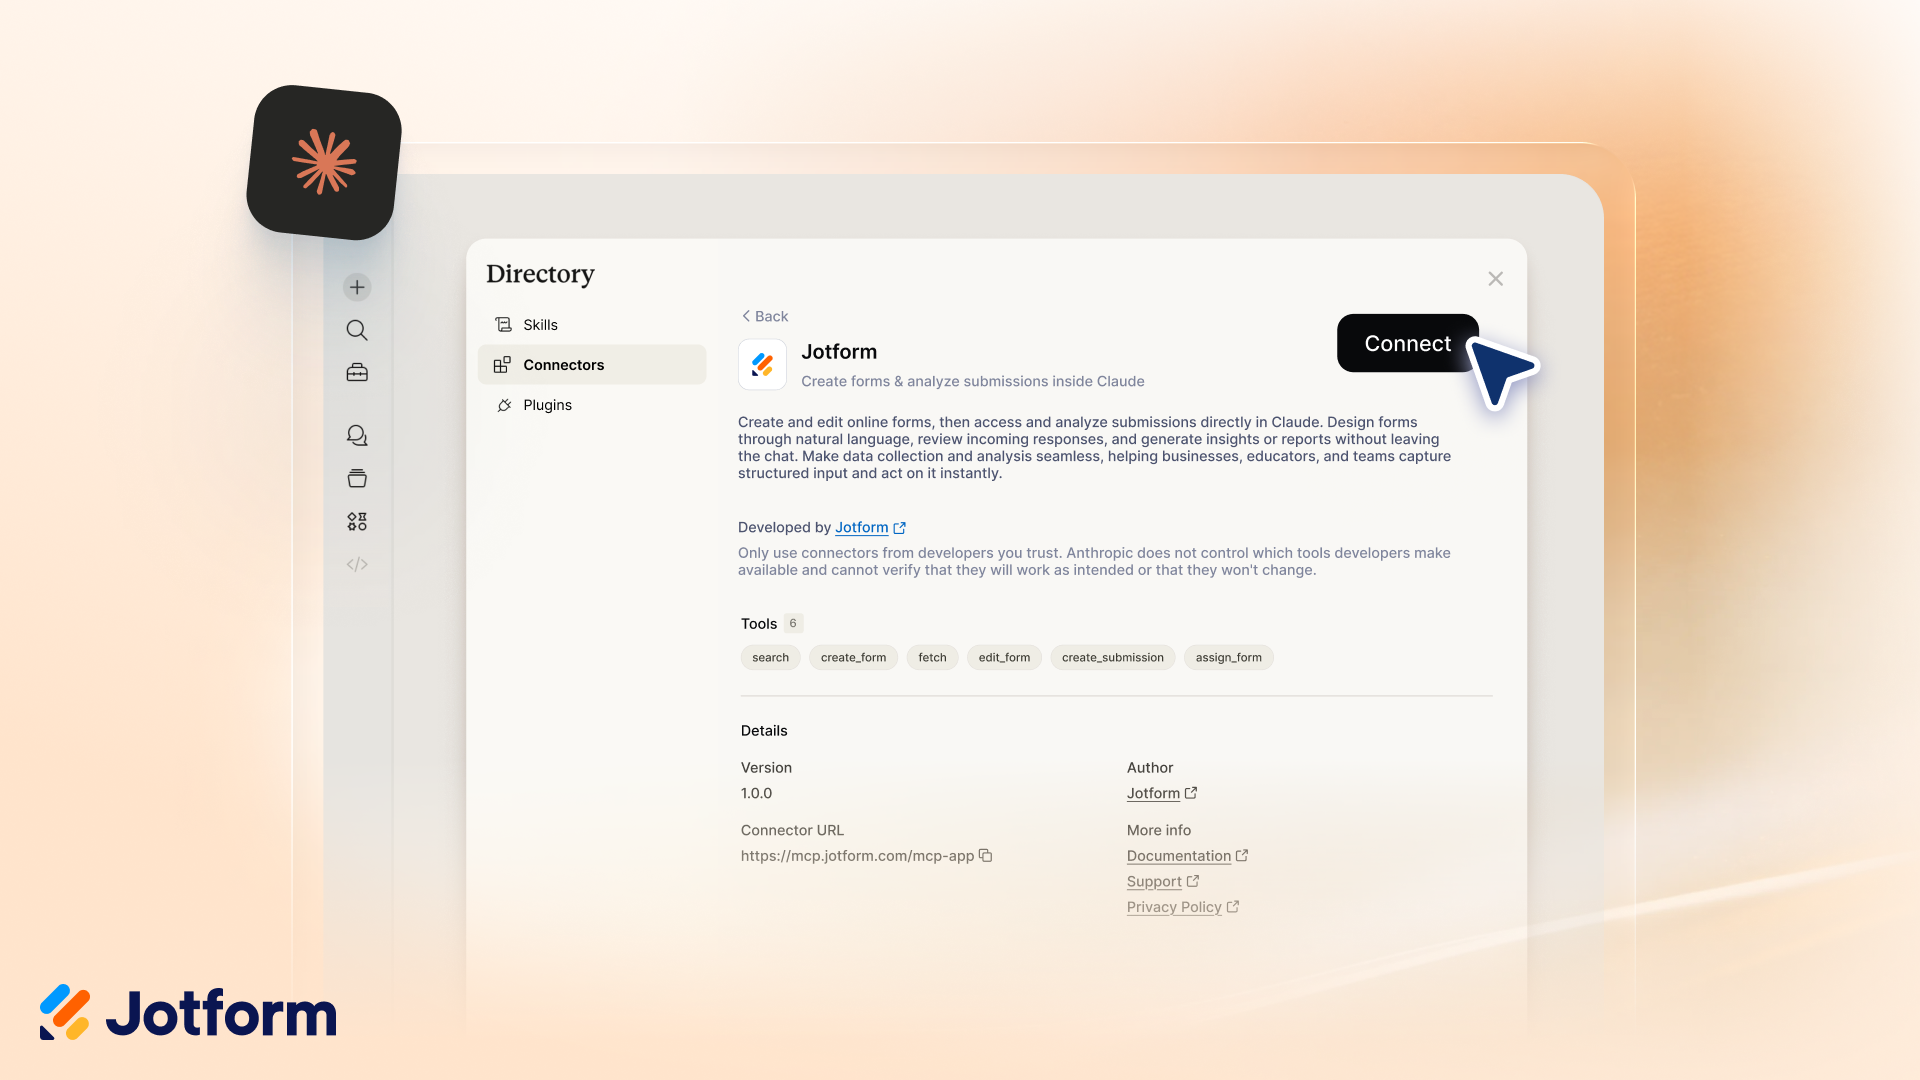Click the create_form tool chip

pyautogui.click(x=853, y=657)
